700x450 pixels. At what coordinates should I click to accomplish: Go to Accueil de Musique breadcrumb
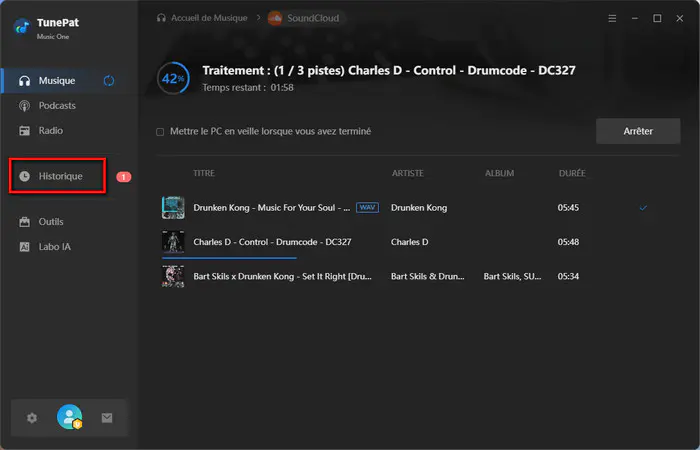pos(202,18)
